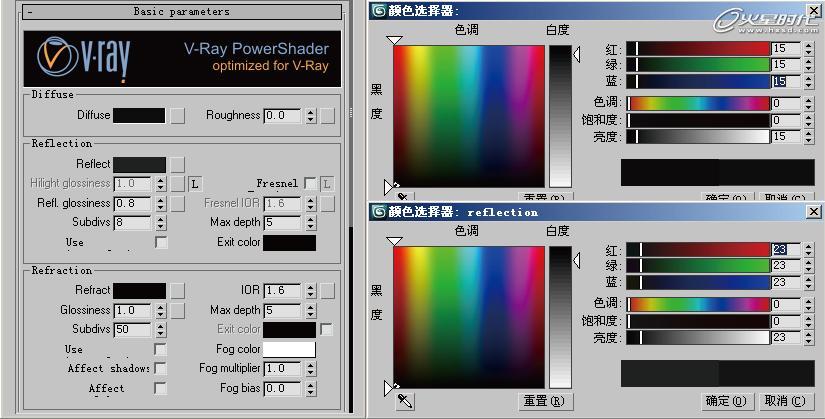Viewport: 825px width, 419px height.
Task: Click the app icon in reflection color selector title bar
Action: pos(378,212)
